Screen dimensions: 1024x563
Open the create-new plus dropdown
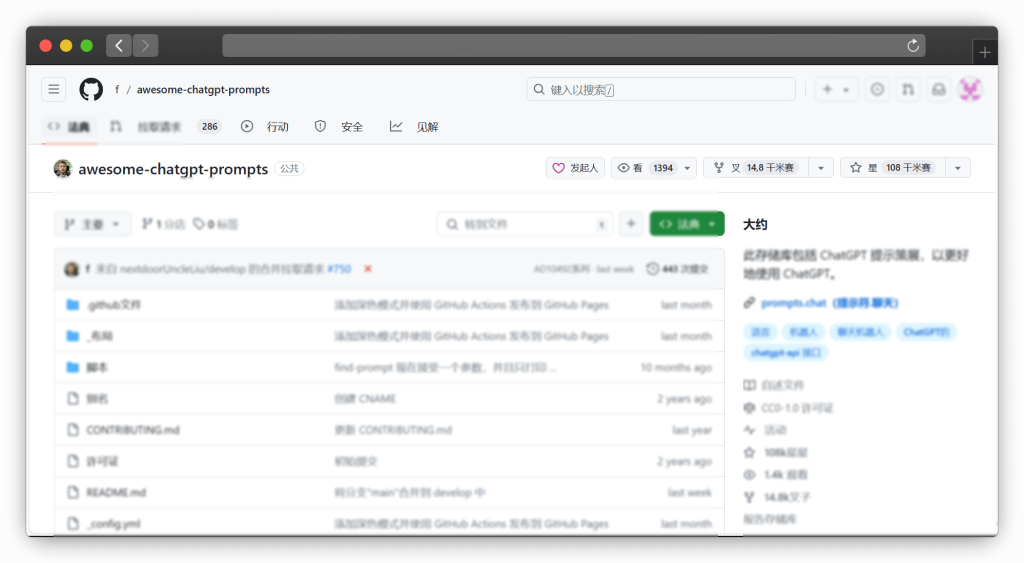coord(835,89)
